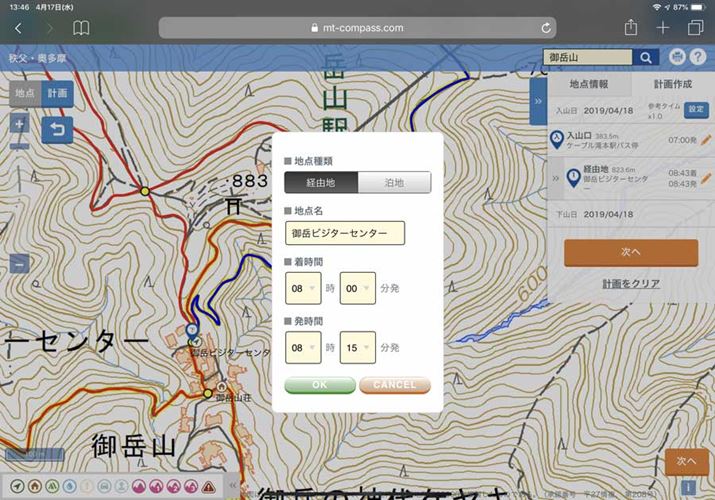The height and width of the screenshot is (500, 715).
Task: Open the help question mark icon
Action: pos(698,58)
